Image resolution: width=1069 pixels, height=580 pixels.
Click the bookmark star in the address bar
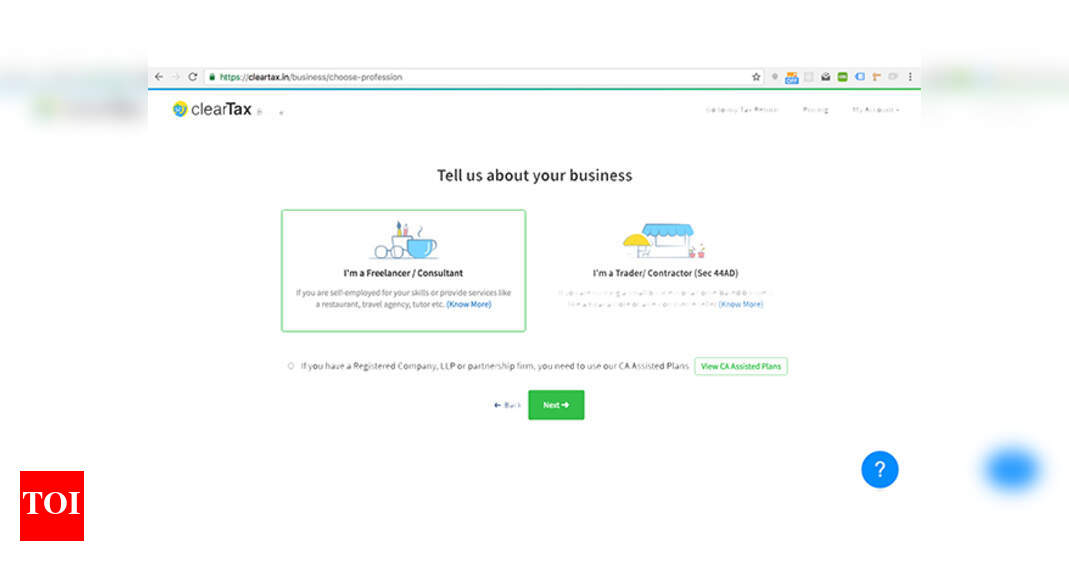[756, 76]
